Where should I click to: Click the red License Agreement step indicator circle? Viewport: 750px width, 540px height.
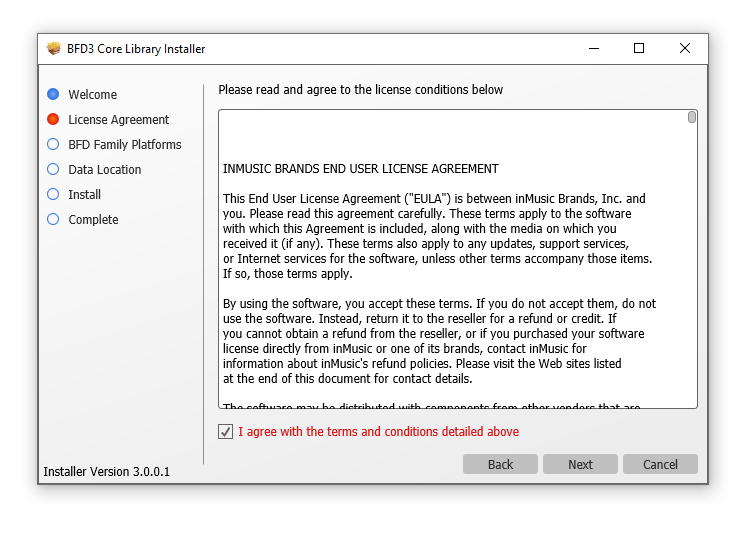[53, 119]
